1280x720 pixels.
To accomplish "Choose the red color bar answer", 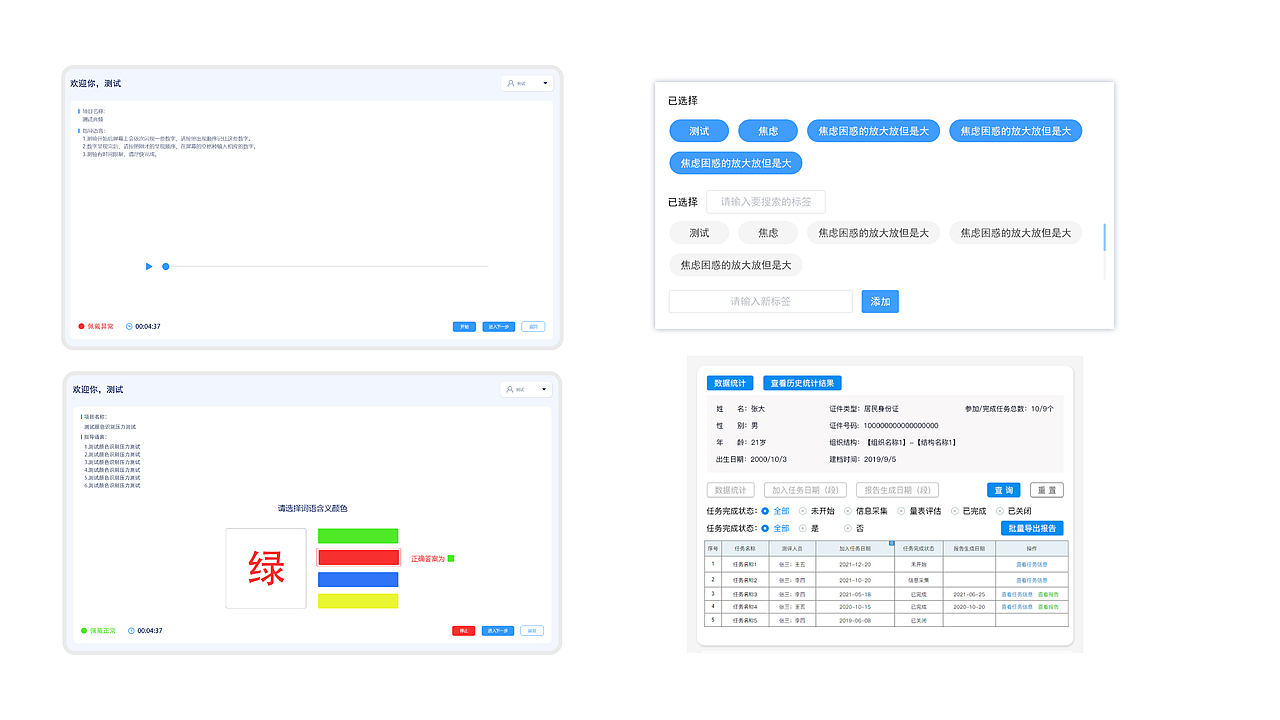I will [x=358, y=558].
